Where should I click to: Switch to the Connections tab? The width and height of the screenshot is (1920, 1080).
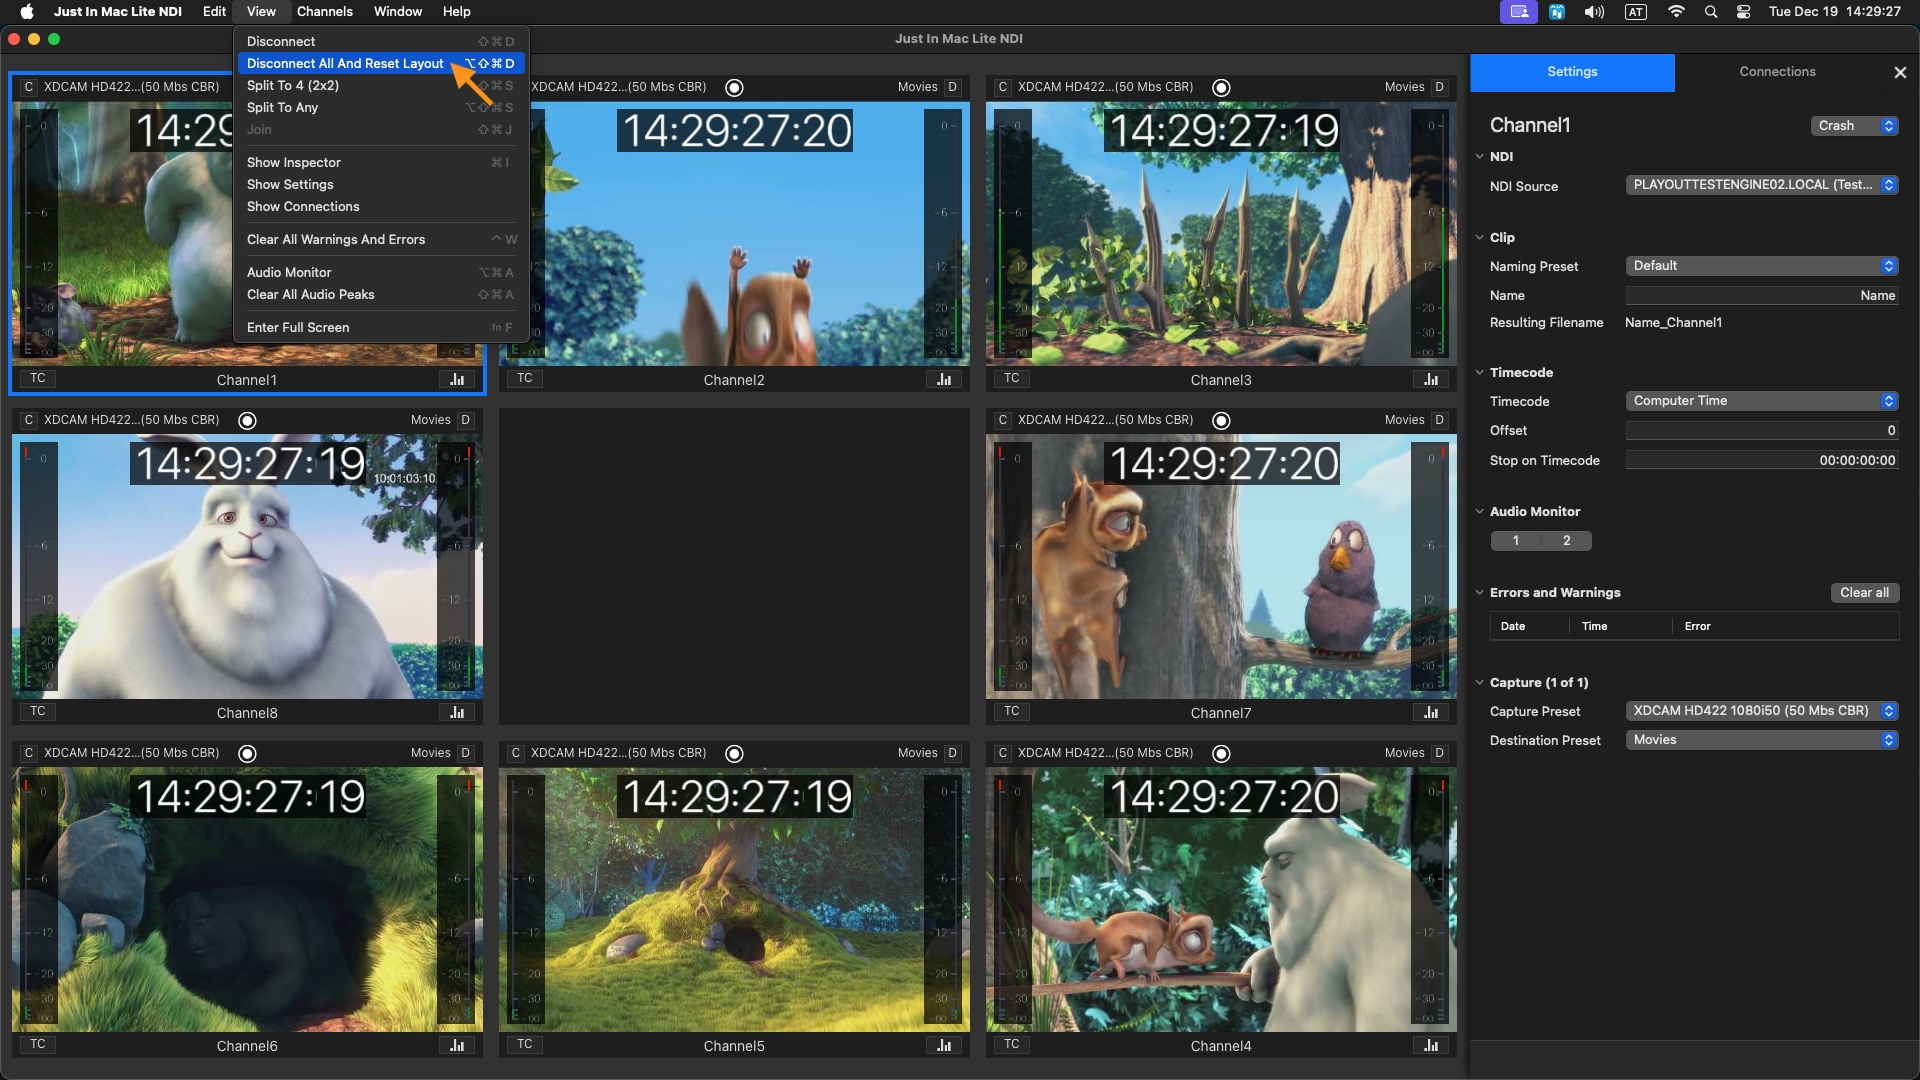coord(1777,72)
